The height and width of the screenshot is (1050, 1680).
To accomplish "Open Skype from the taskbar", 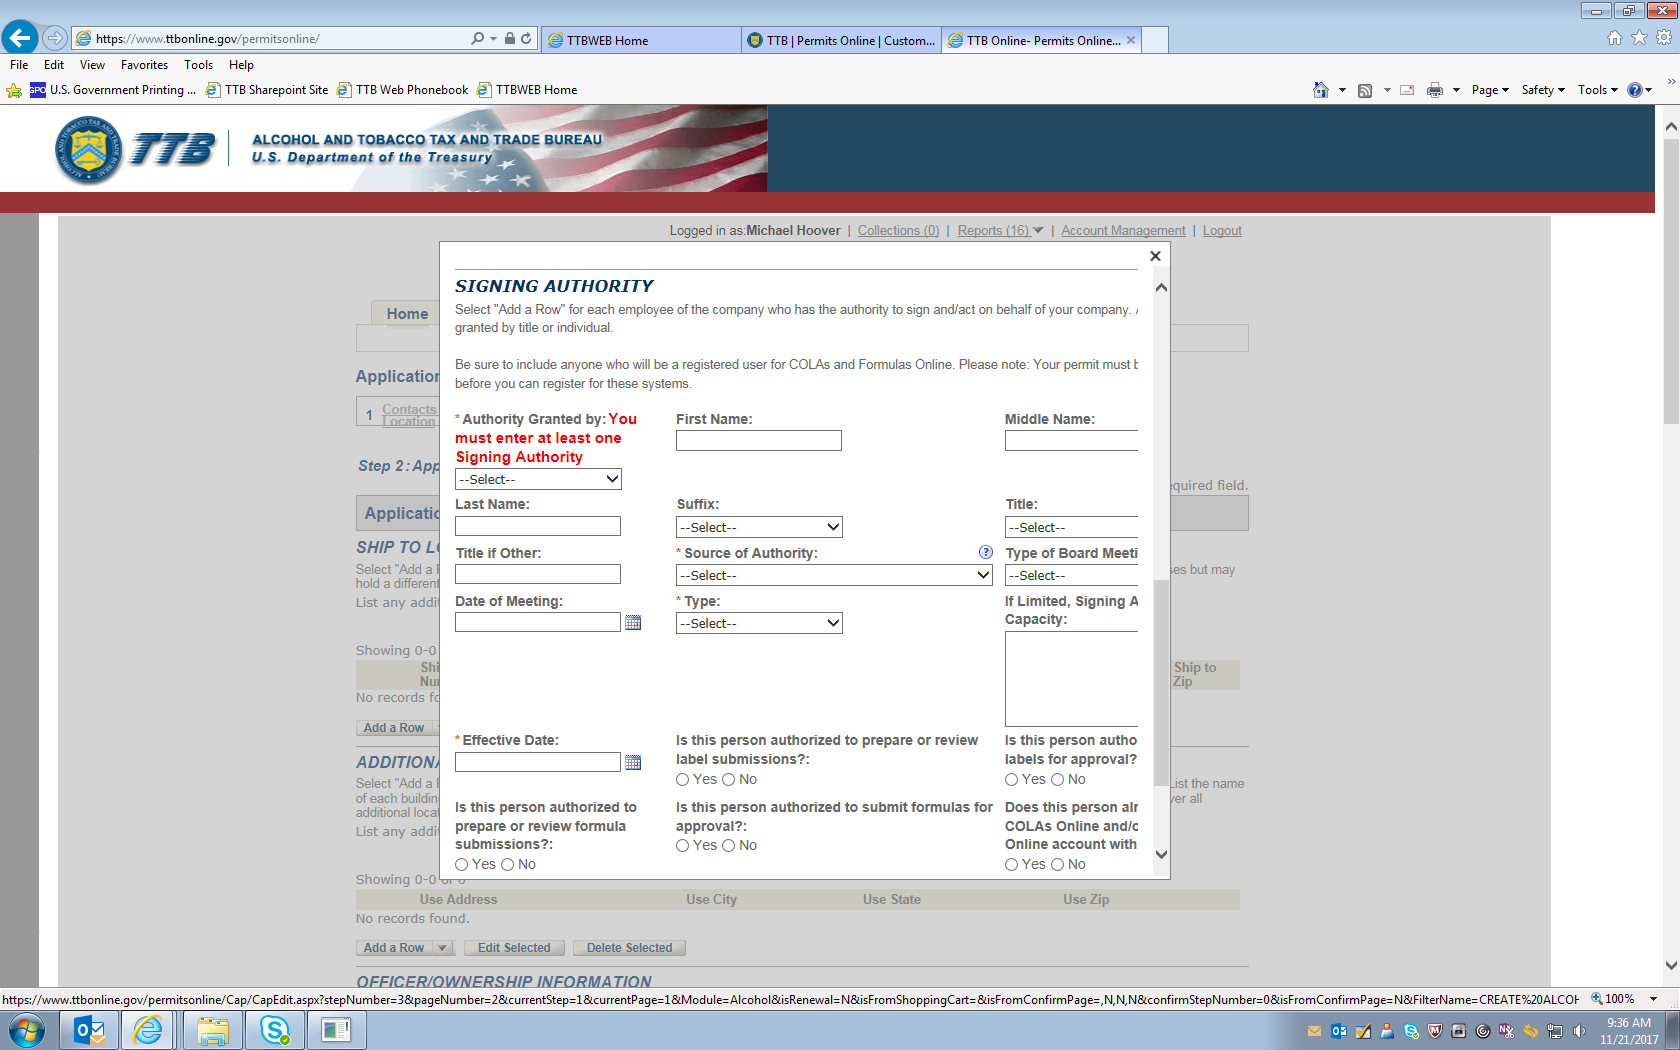I will 274,1030.
